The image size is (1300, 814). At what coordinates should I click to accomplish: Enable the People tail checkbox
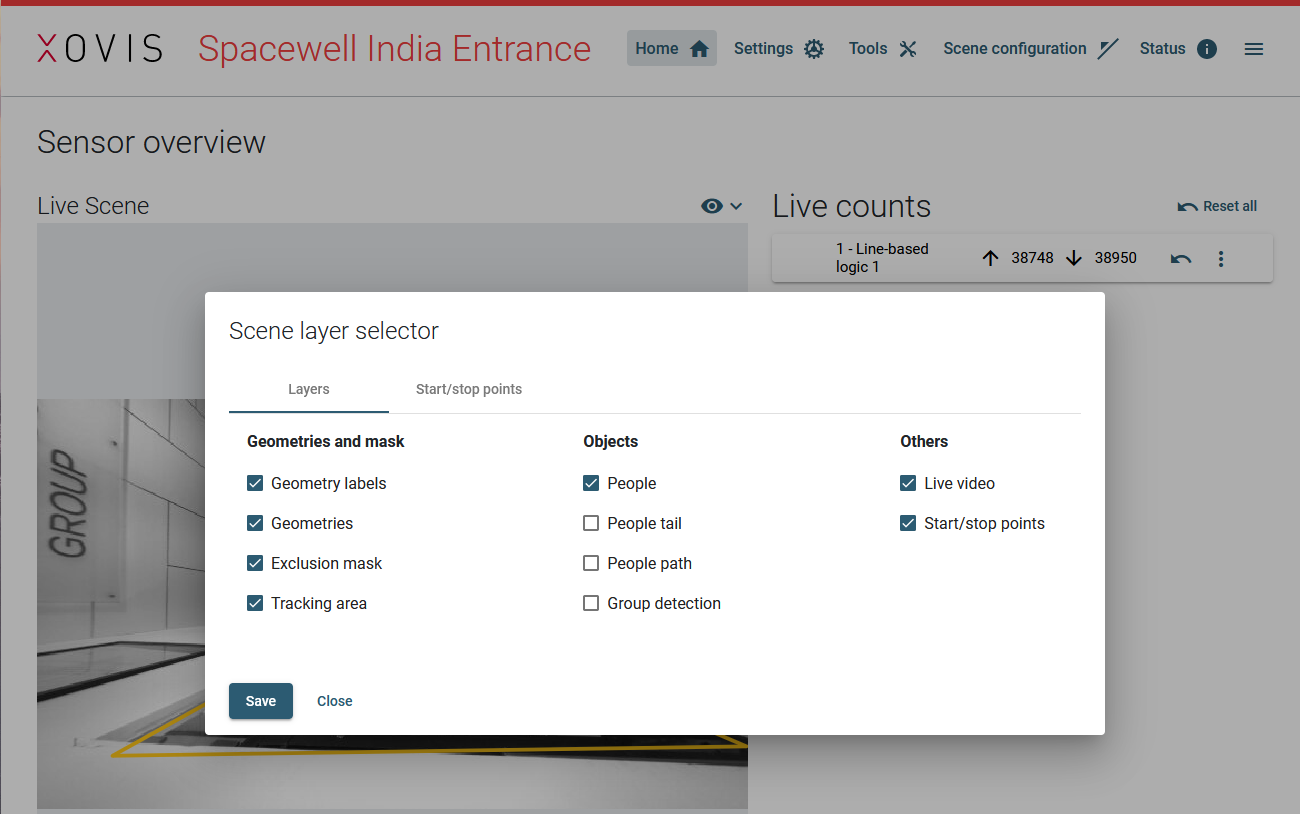point(591,523)
